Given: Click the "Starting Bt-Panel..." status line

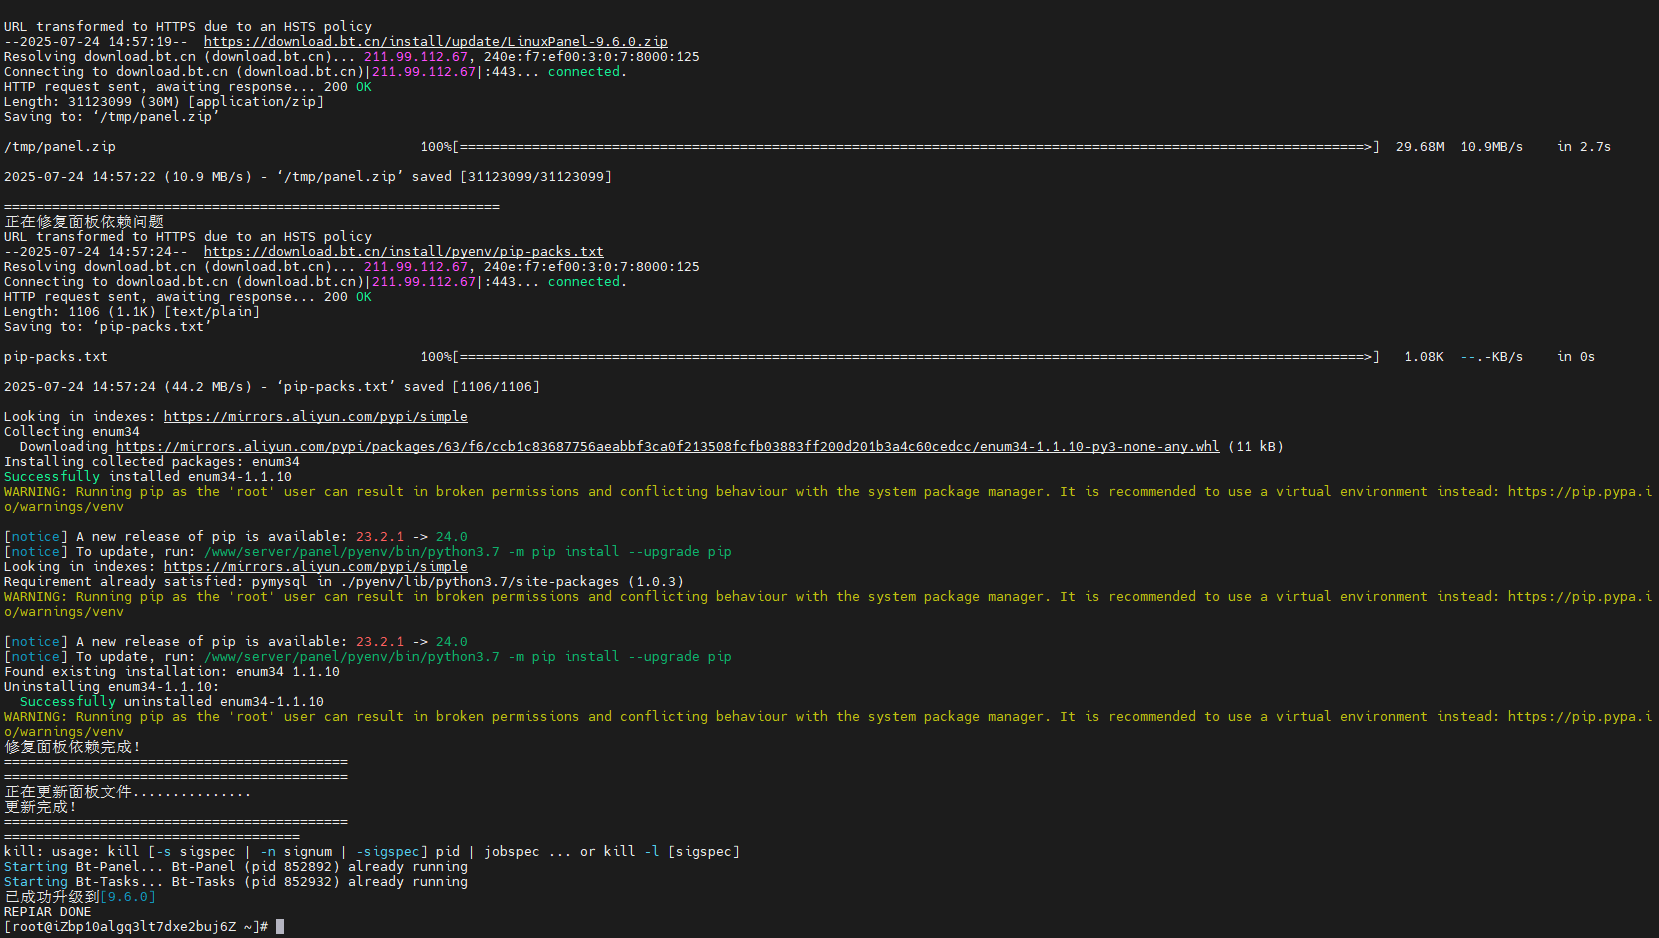Looking at the screenshot, I should (x=235, y=867).
